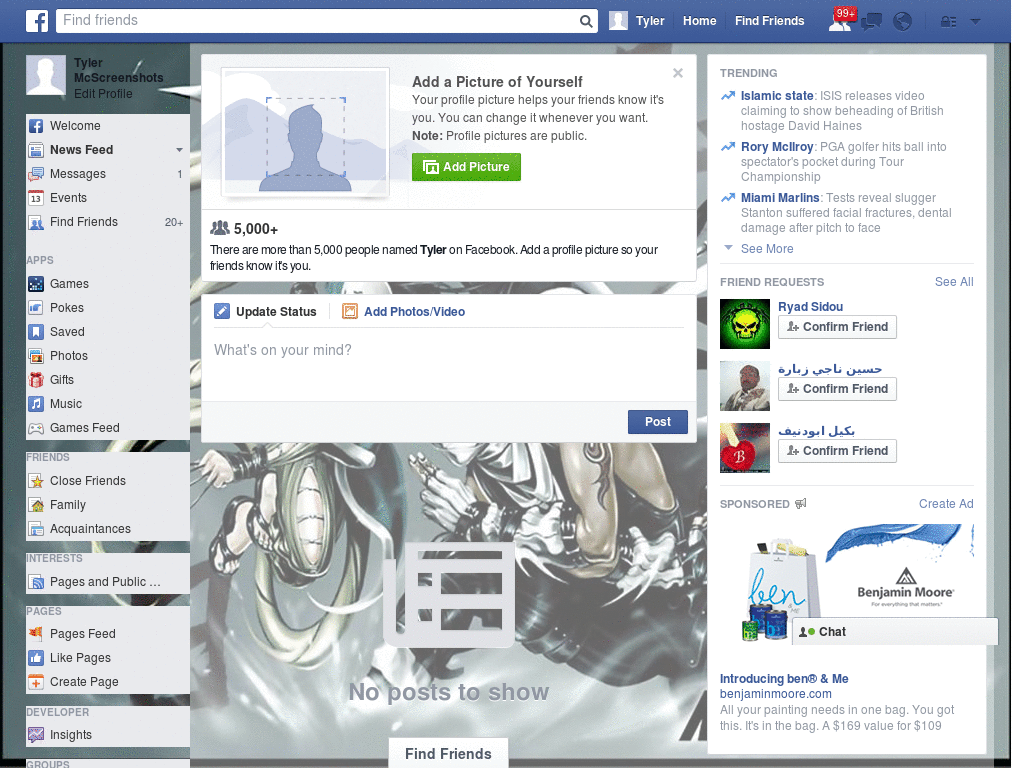The image size is (1024, 768).
Task: Click the profile picture placeholder in sidebar
Action: (46, 76)
